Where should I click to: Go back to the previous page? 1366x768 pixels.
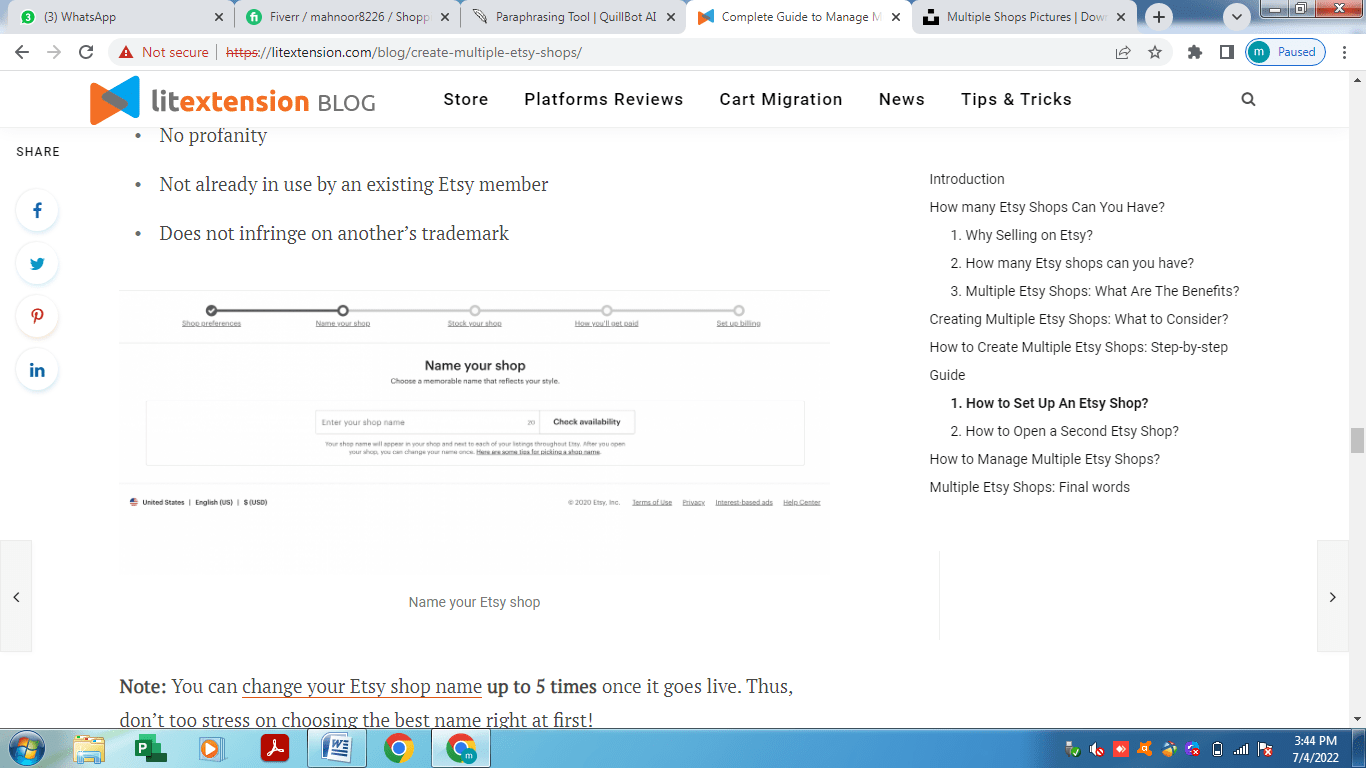[x=23, y=52]
